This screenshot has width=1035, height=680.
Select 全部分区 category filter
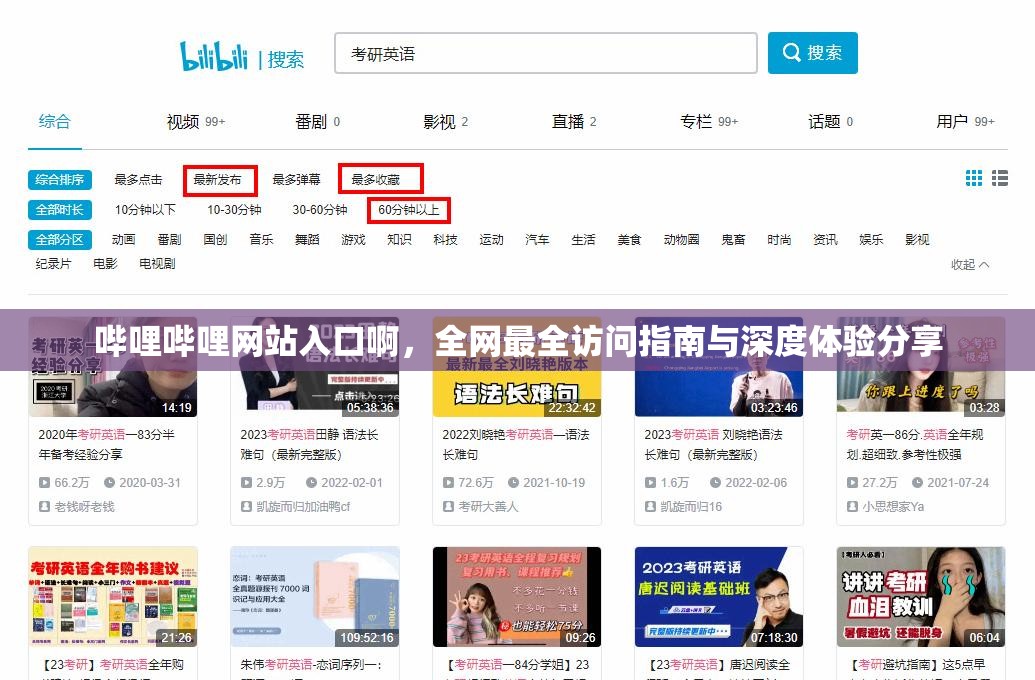(x=59, y=240)
